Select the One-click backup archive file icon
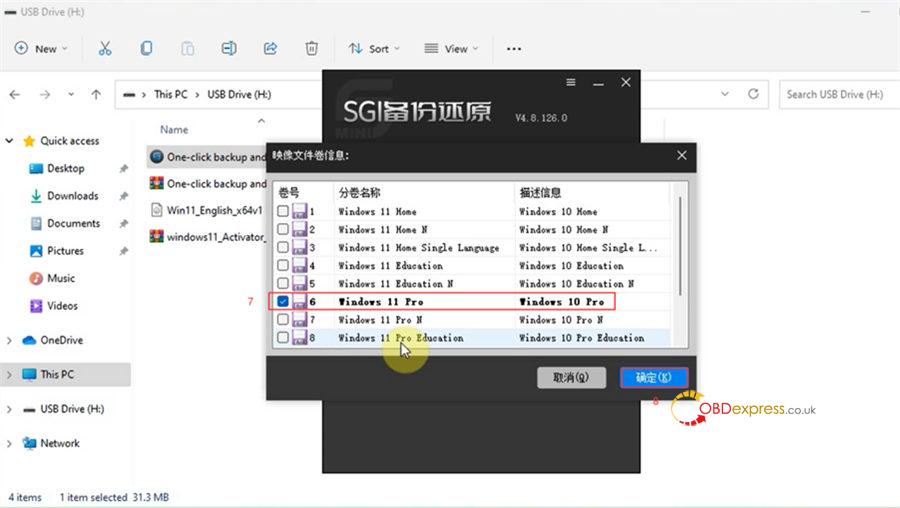 pos(156,184)
